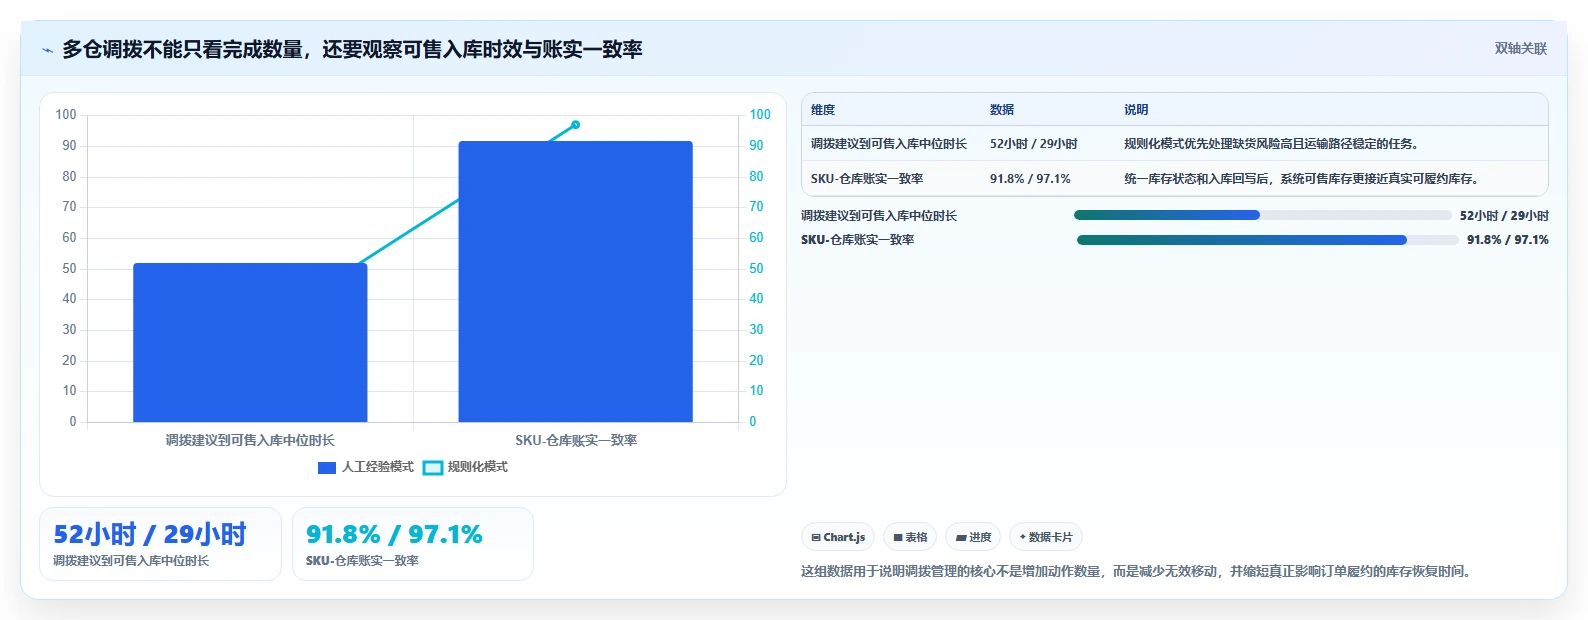Click the 数据卡片 tag
This screenshot has height=620, width=1588.
pos(1046,537)
